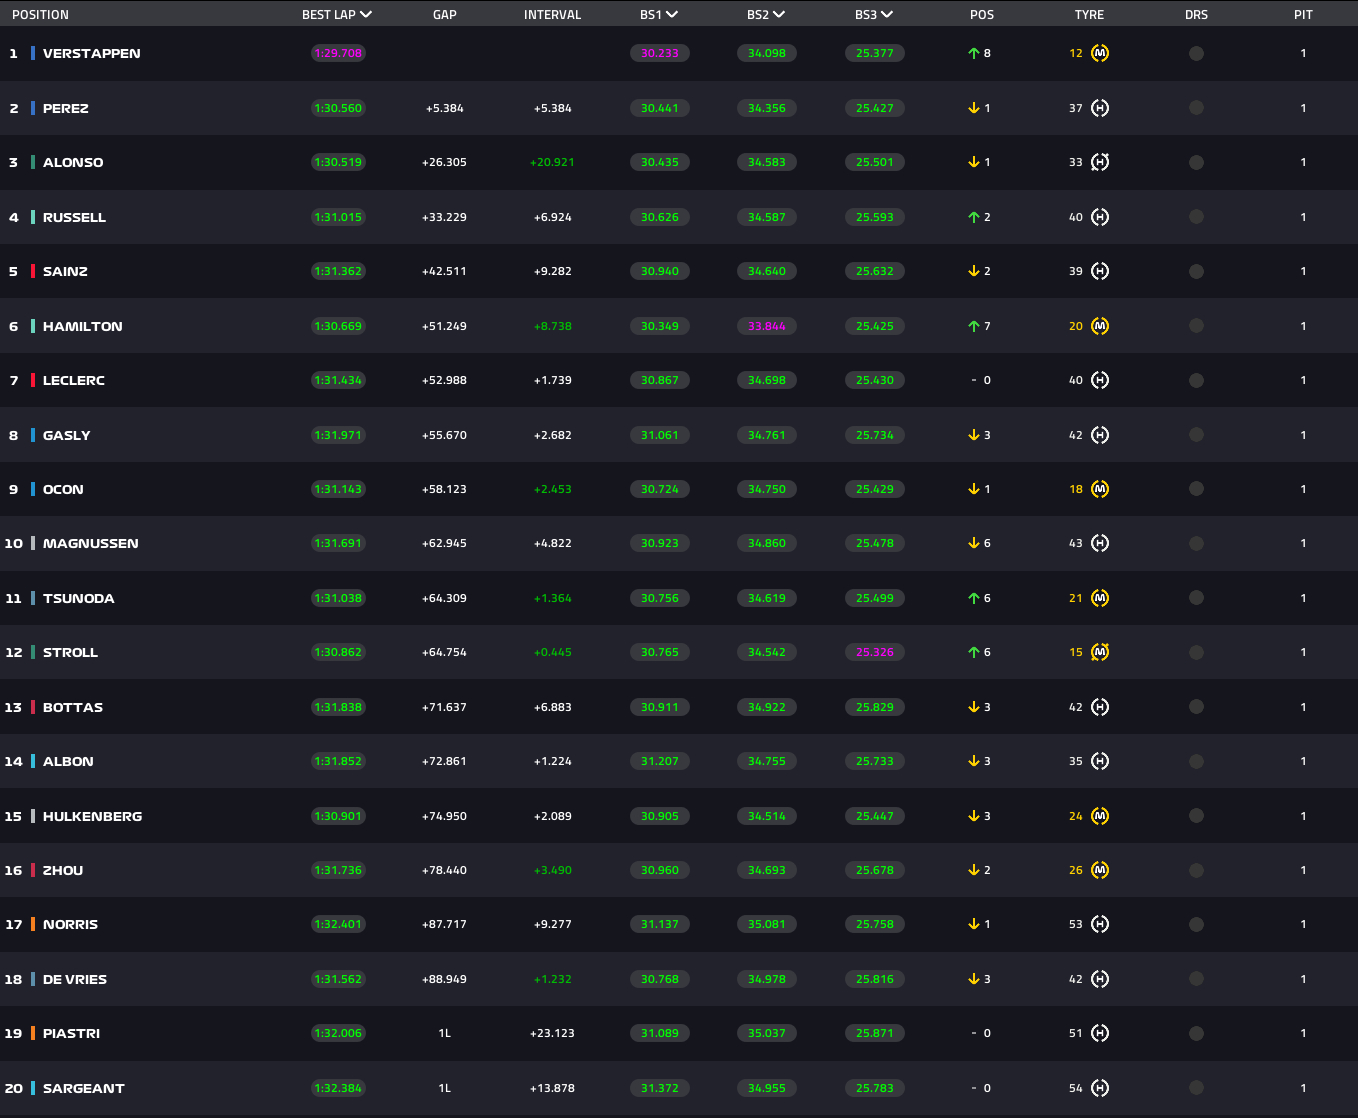Click the POSITION column header
The image size is (1358, 1118).
40,15
